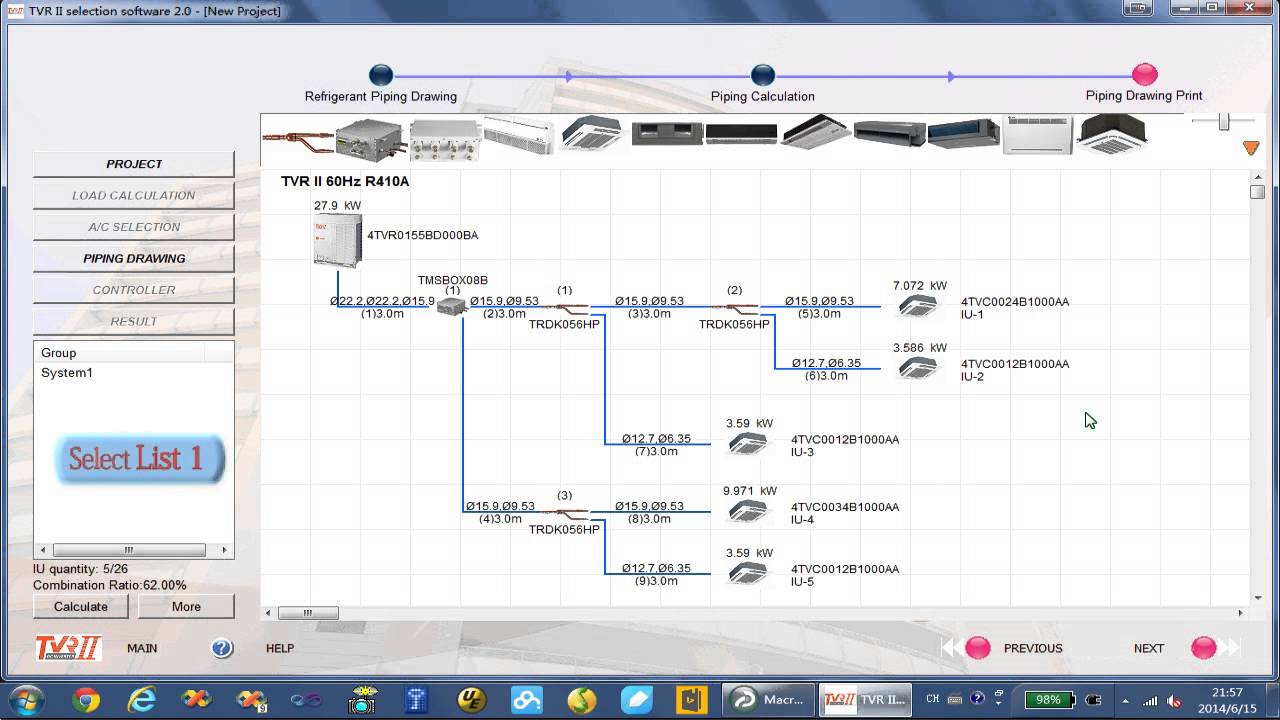Open the RESULT section
This screenshot has height=720, width=1280.
(x=134, y=321)
